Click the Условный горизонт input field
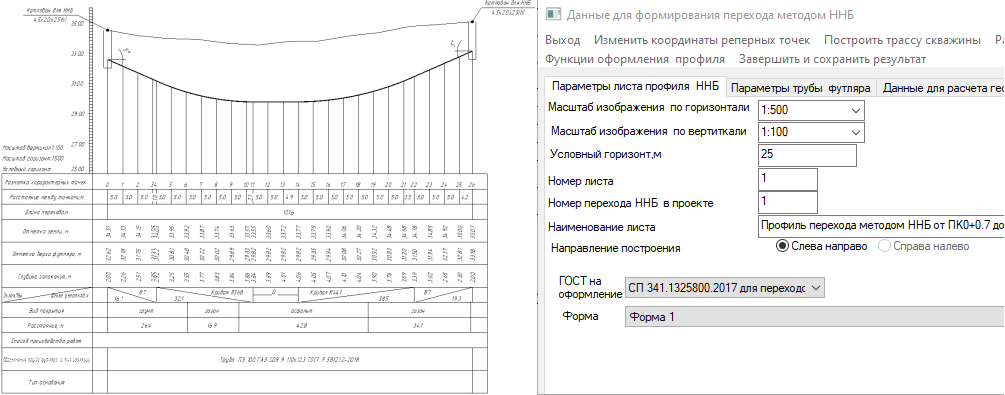Screen dimensions: 1005x395 tap(807, 155)
